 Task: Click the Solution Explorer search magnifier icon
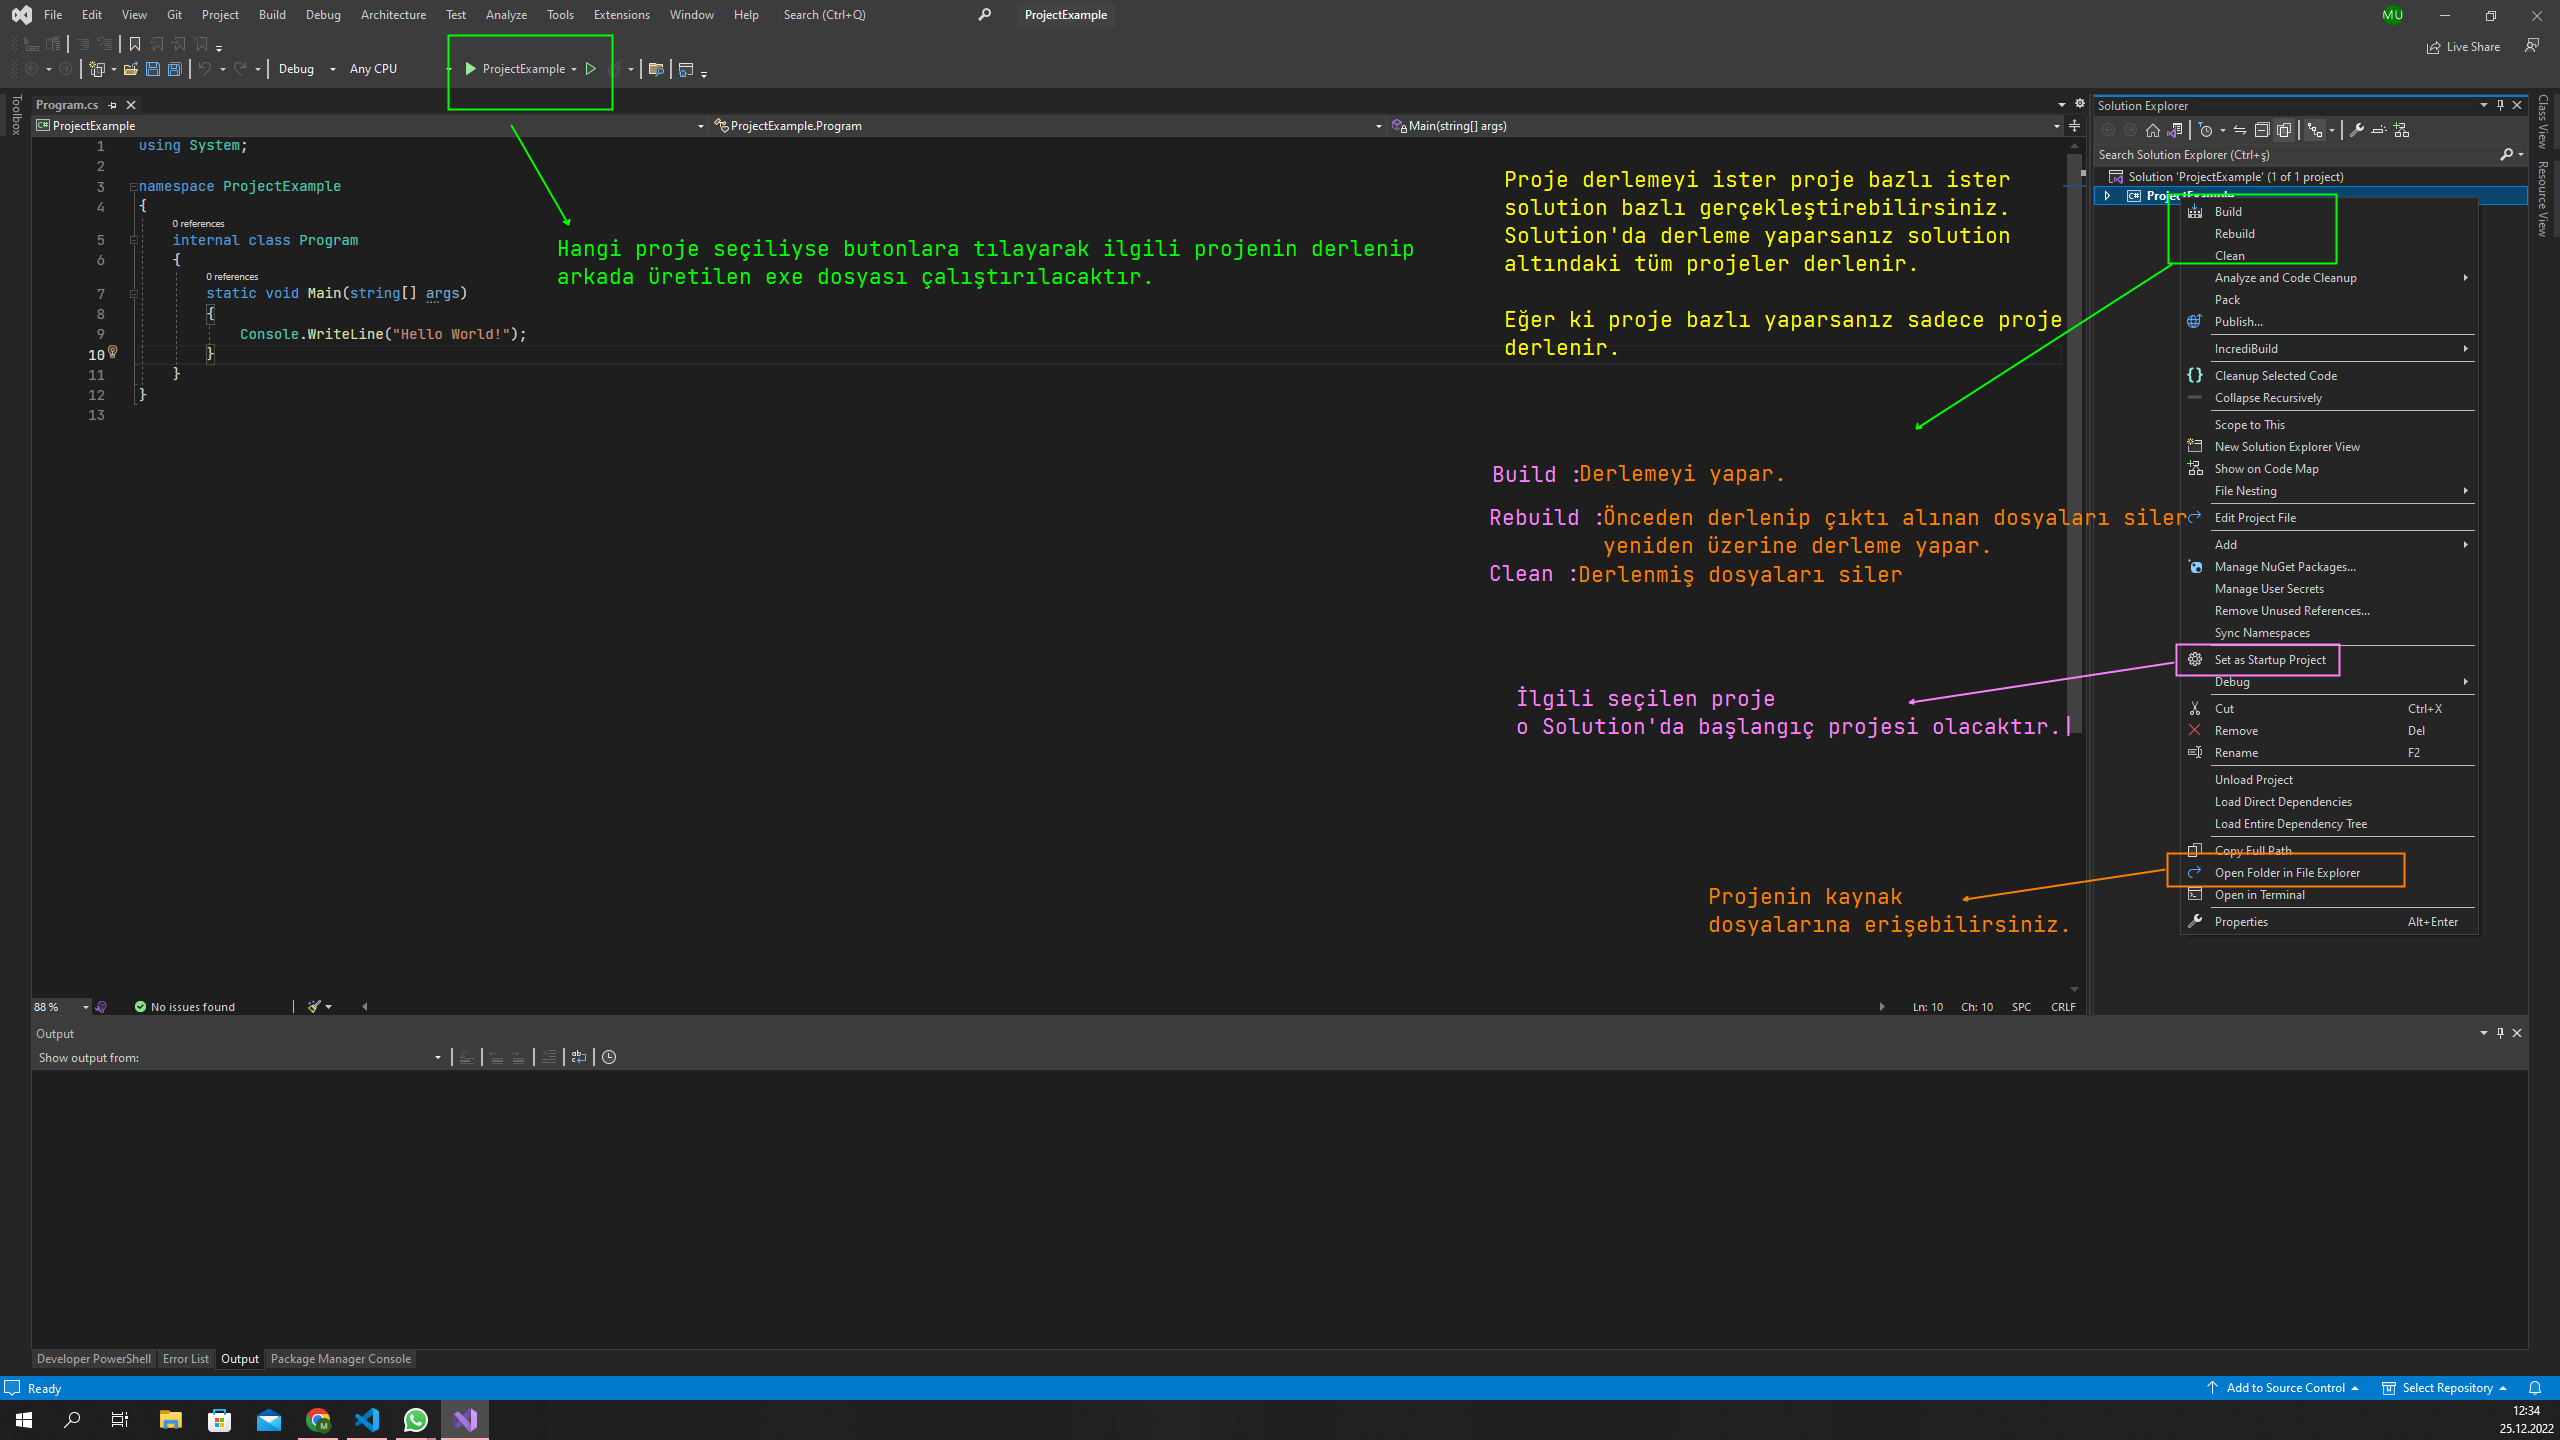coord(2506,154)
